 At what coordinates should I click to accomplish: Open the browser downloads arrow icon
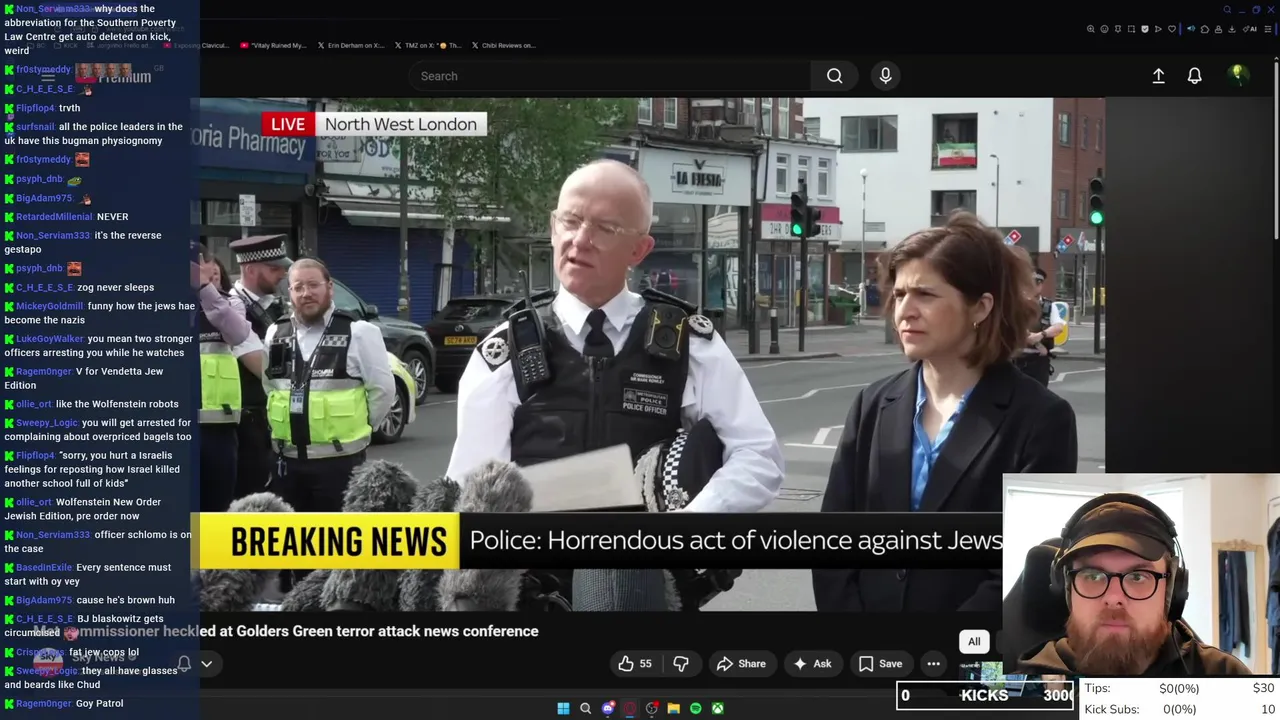[1231, 29]
